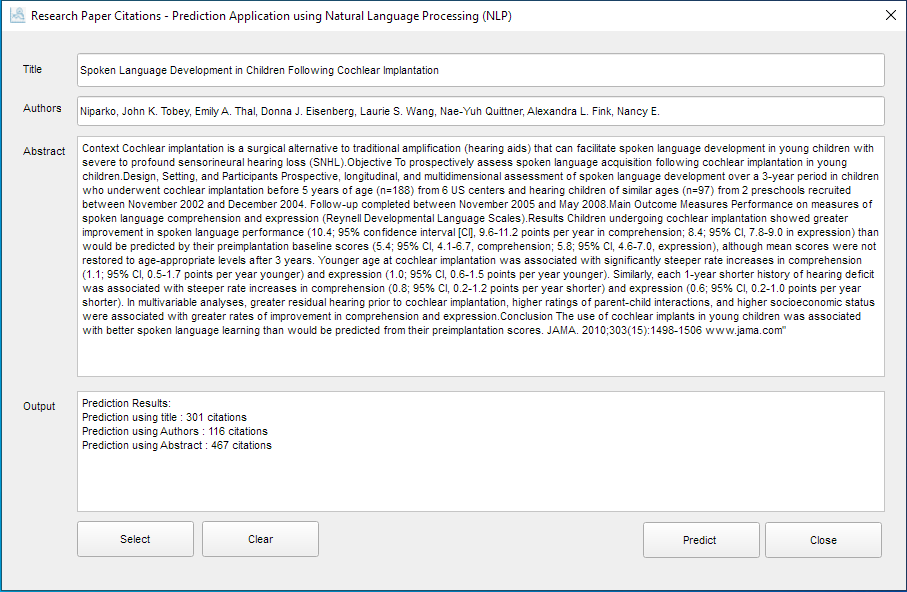Click the Output label
Screen dimensions: 907x592
point(40,406)
